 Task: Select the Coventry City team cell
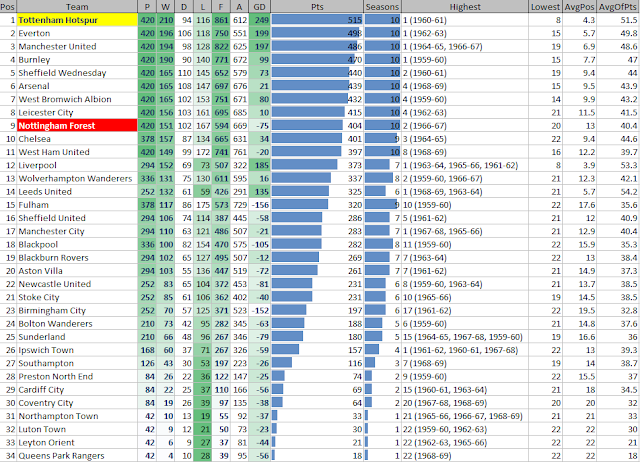[77, 402]
